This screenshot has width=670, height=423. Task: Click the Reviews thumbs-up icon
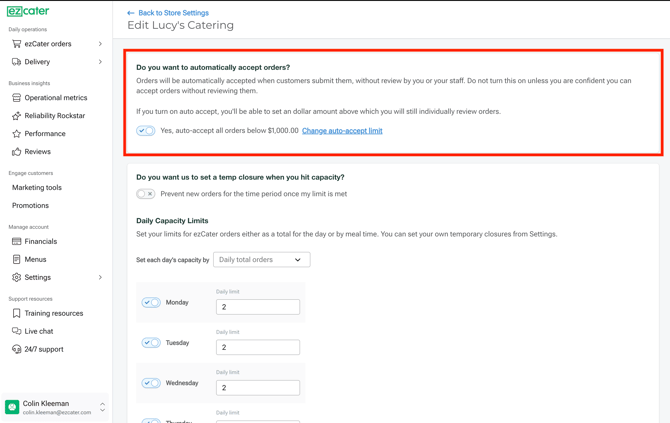(x=16, y=152)
